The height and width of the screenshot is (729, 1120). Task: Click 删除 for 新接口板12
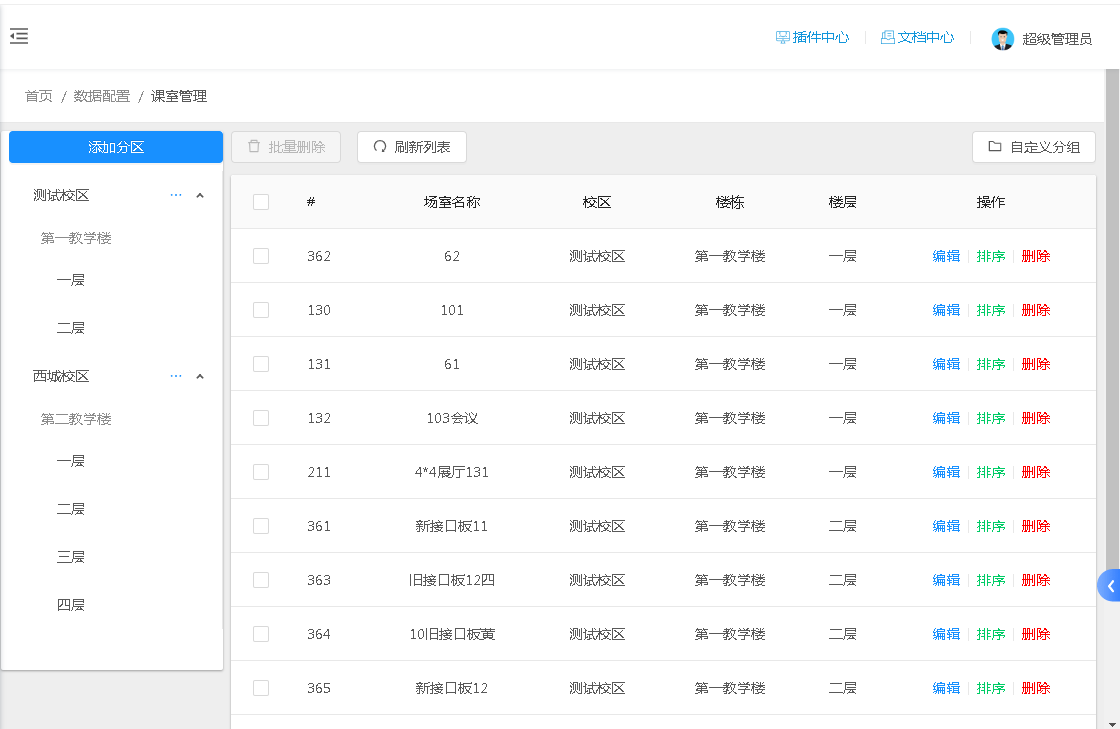coord(1036,688)
